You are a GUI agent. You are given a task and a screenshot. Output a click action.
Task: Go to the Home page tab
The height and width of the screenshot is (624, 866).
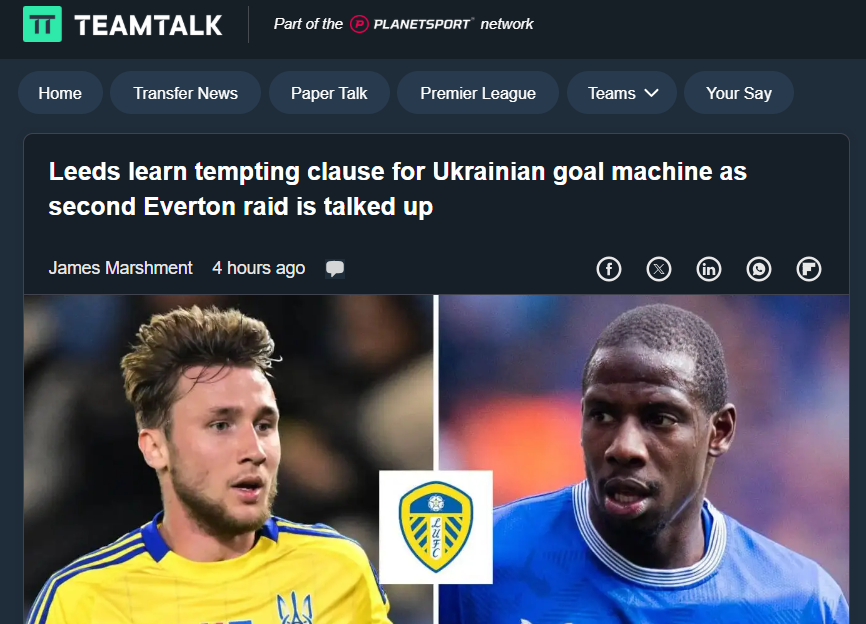(60, 93)
